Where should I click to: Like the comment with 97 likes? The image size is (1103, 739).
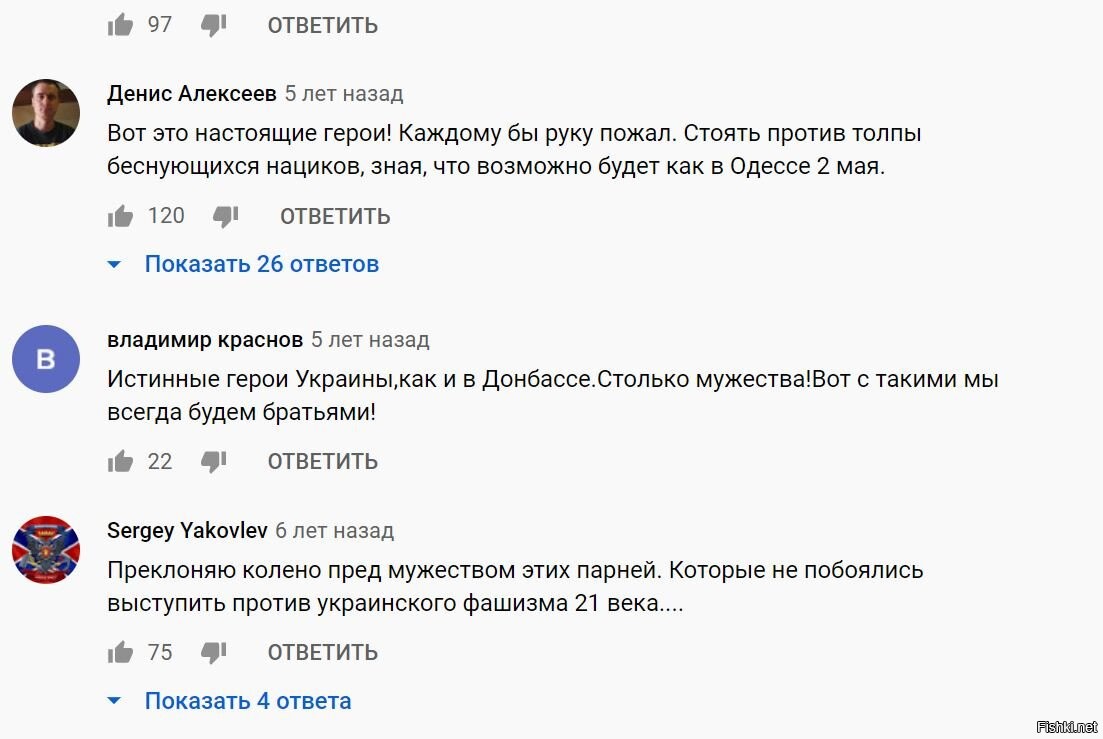coord(120,25)
